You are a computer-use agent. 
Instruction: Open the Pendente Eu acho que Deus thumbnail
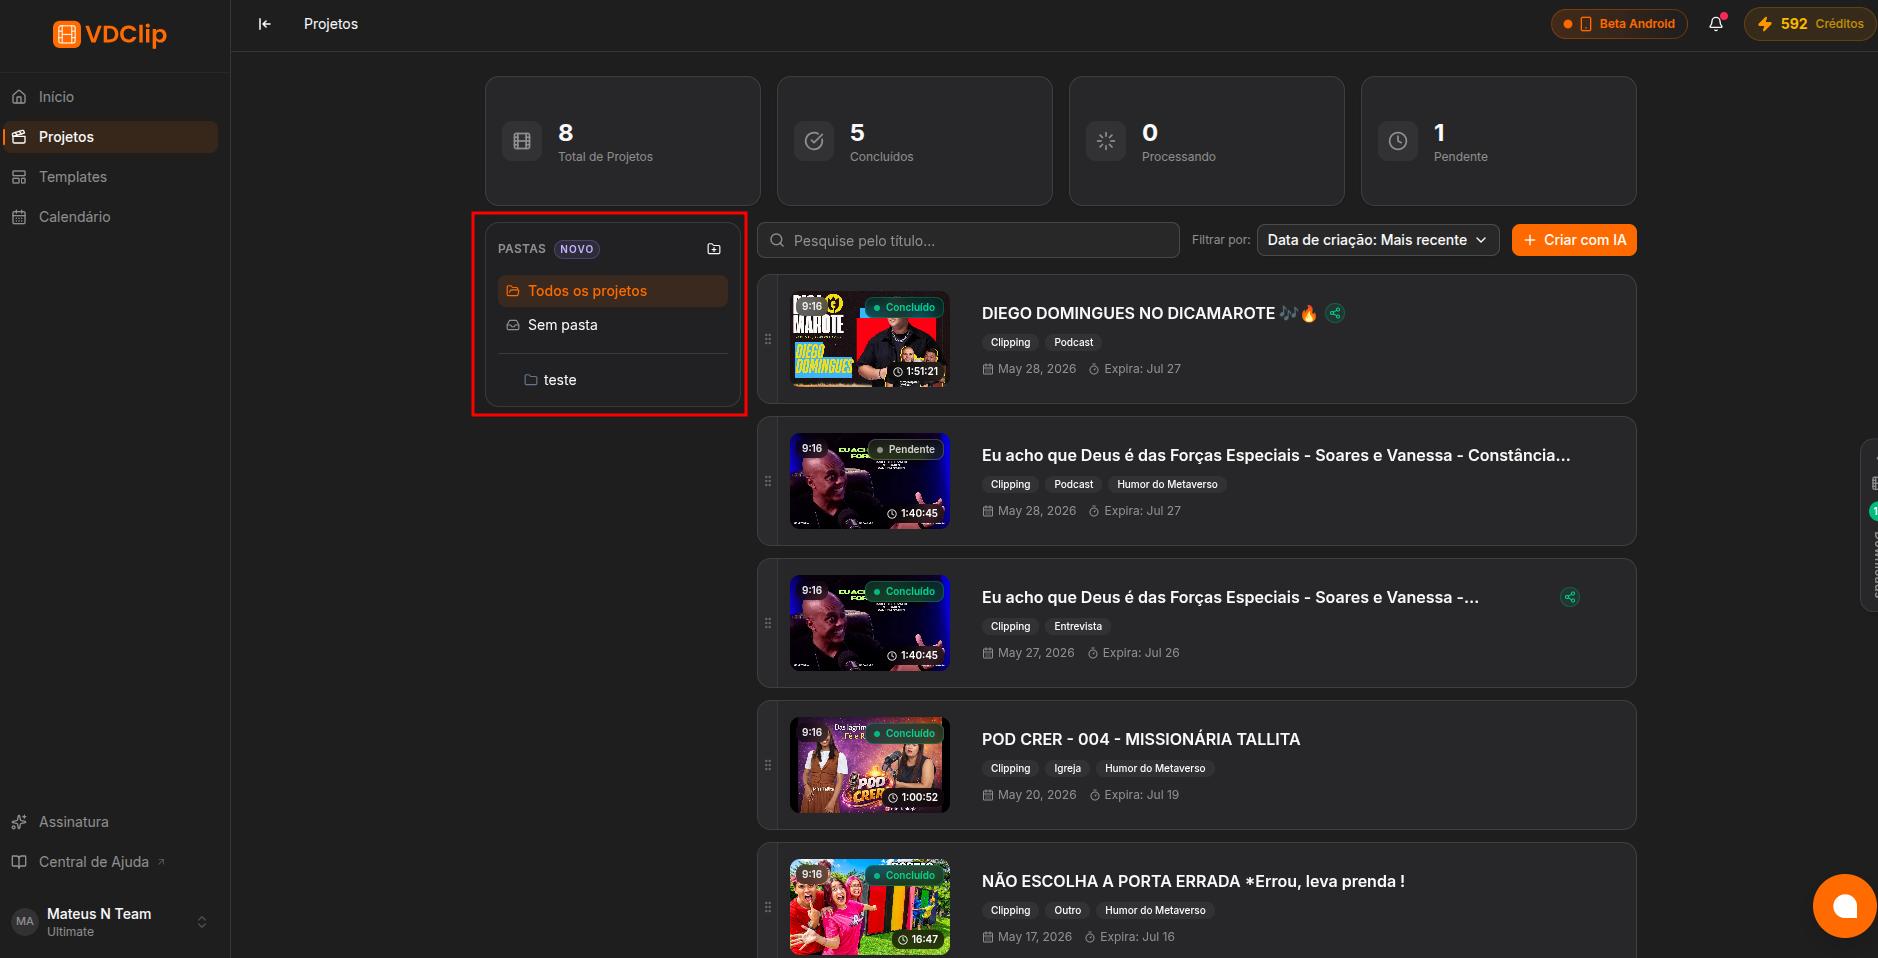(x=870, y=481)
